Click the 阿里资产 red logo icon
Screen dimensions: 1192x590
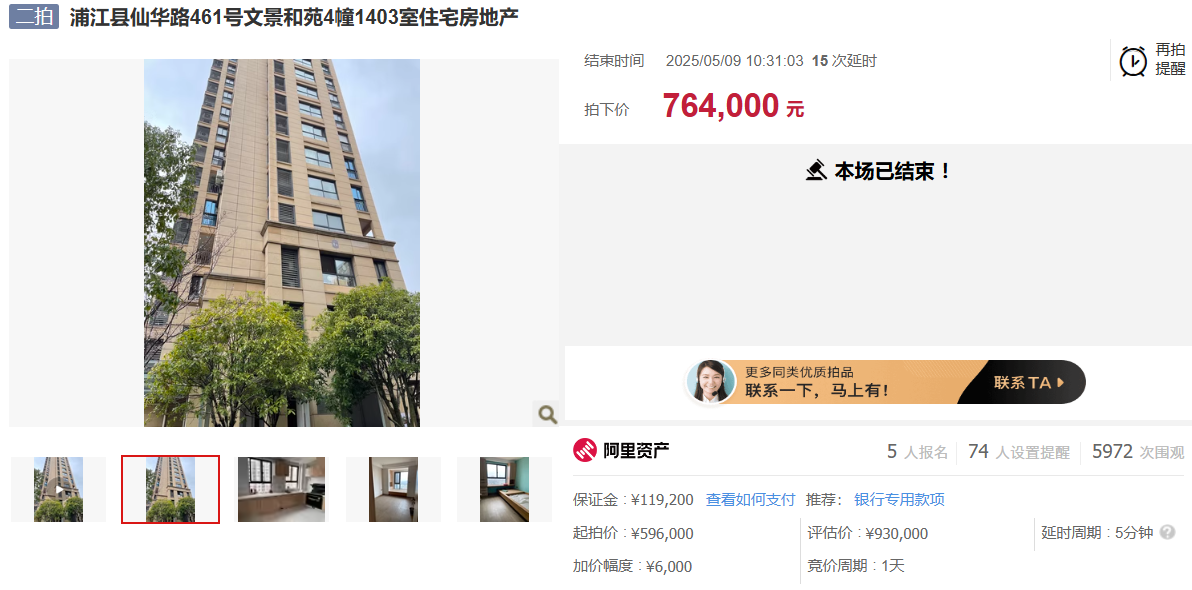[585, 450]
